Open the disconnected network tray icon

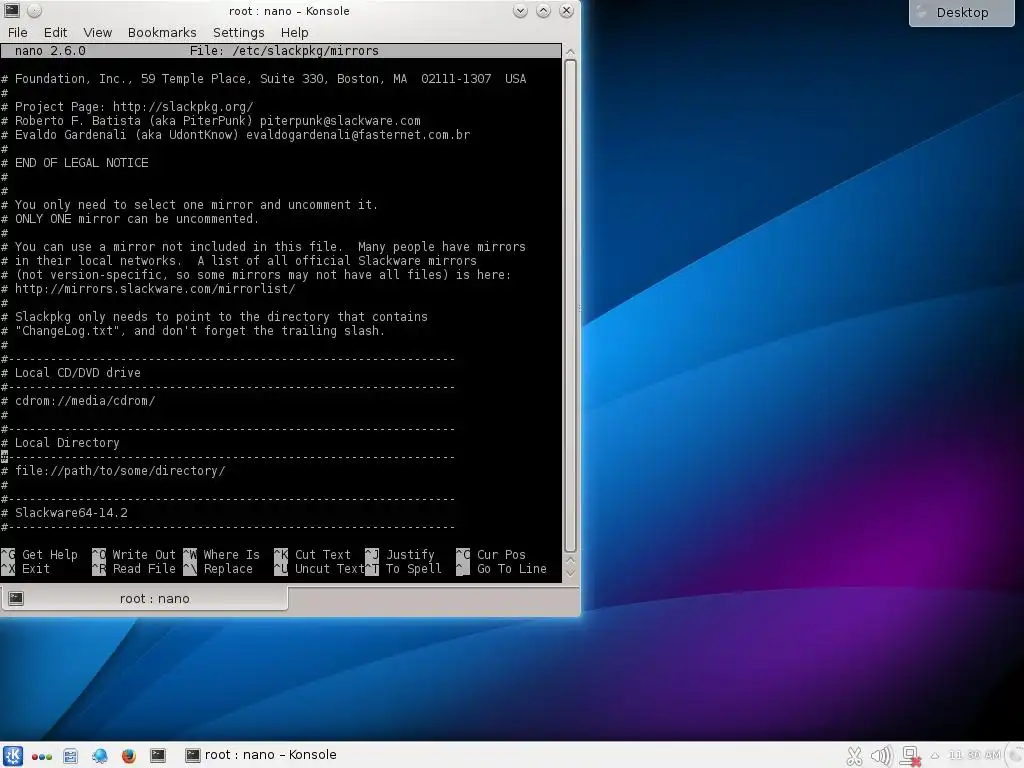click(x=910, y=756)
